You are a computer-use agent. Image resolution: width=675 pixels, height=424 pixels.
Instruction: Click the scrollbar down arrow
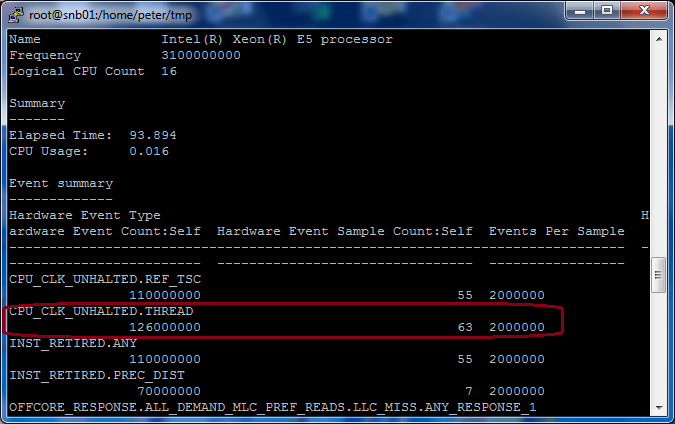[659, 407]
